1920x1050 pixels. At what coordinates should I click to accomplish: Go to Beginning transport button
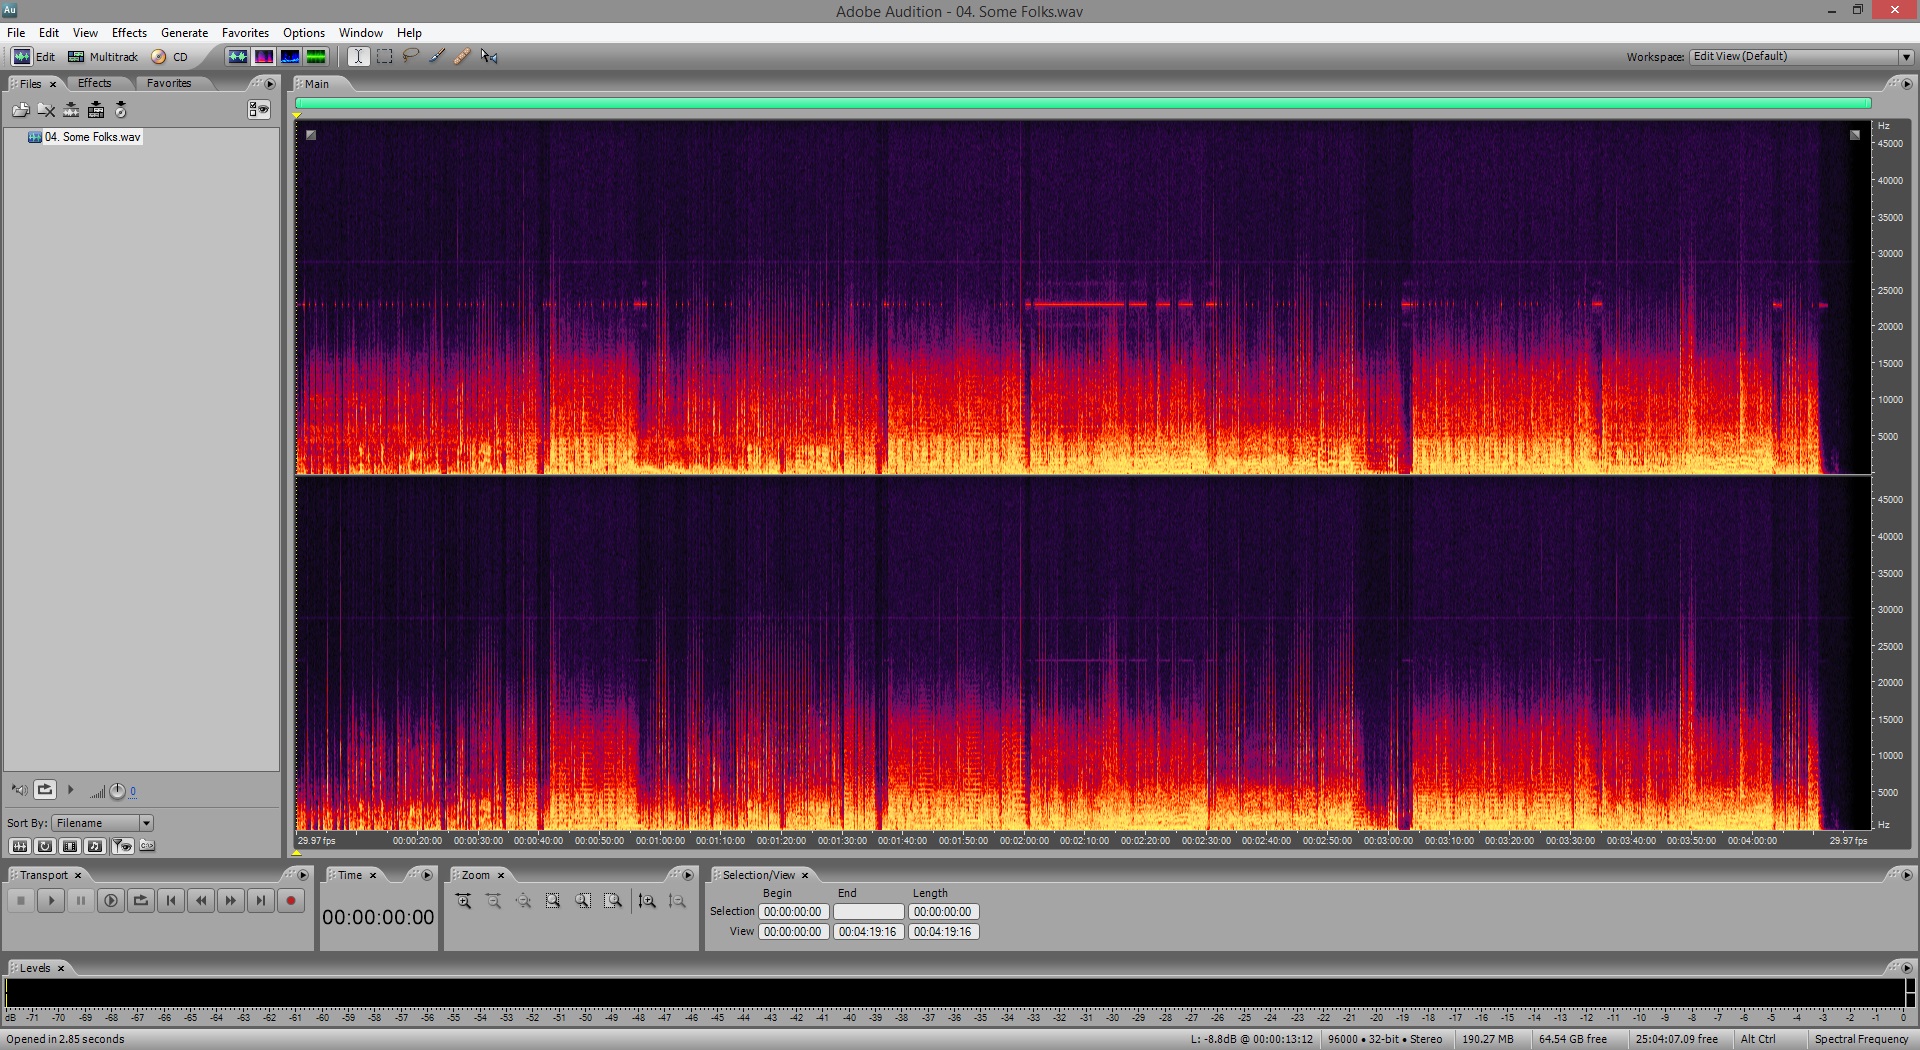tap(171, 901)
